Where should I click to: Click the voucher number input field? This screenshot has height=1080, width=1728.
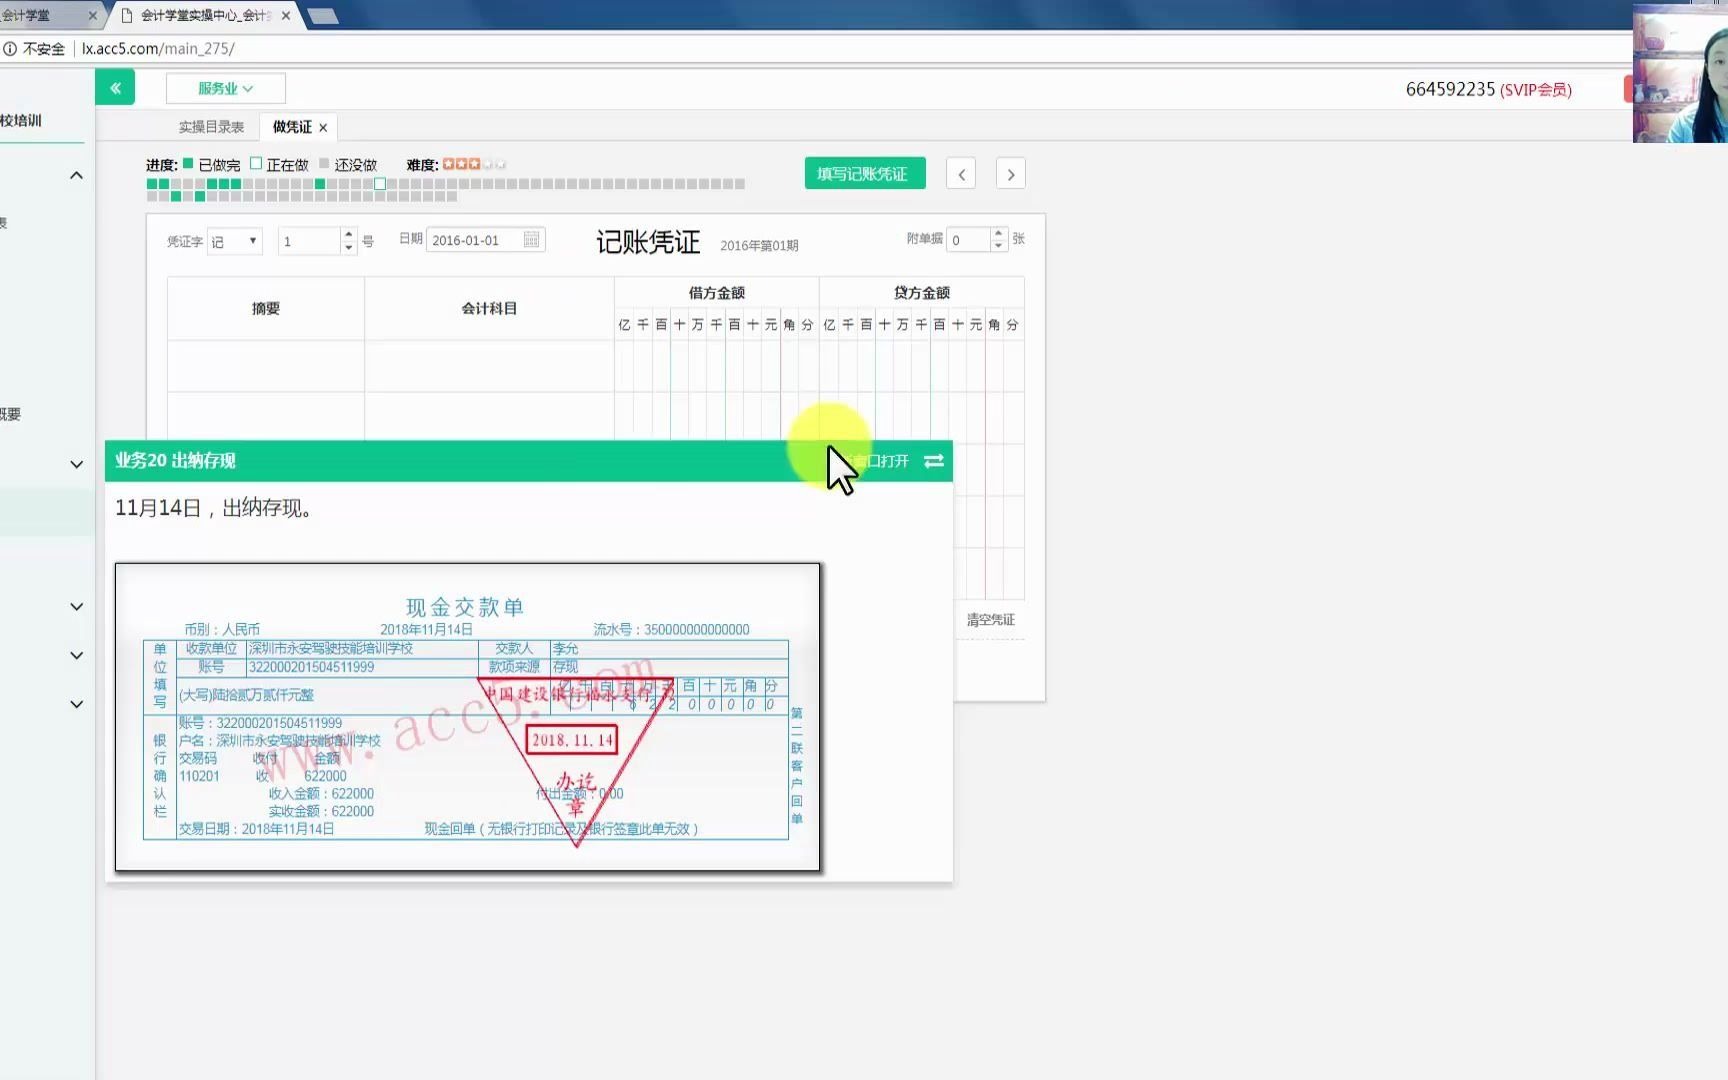coord(310,241)
